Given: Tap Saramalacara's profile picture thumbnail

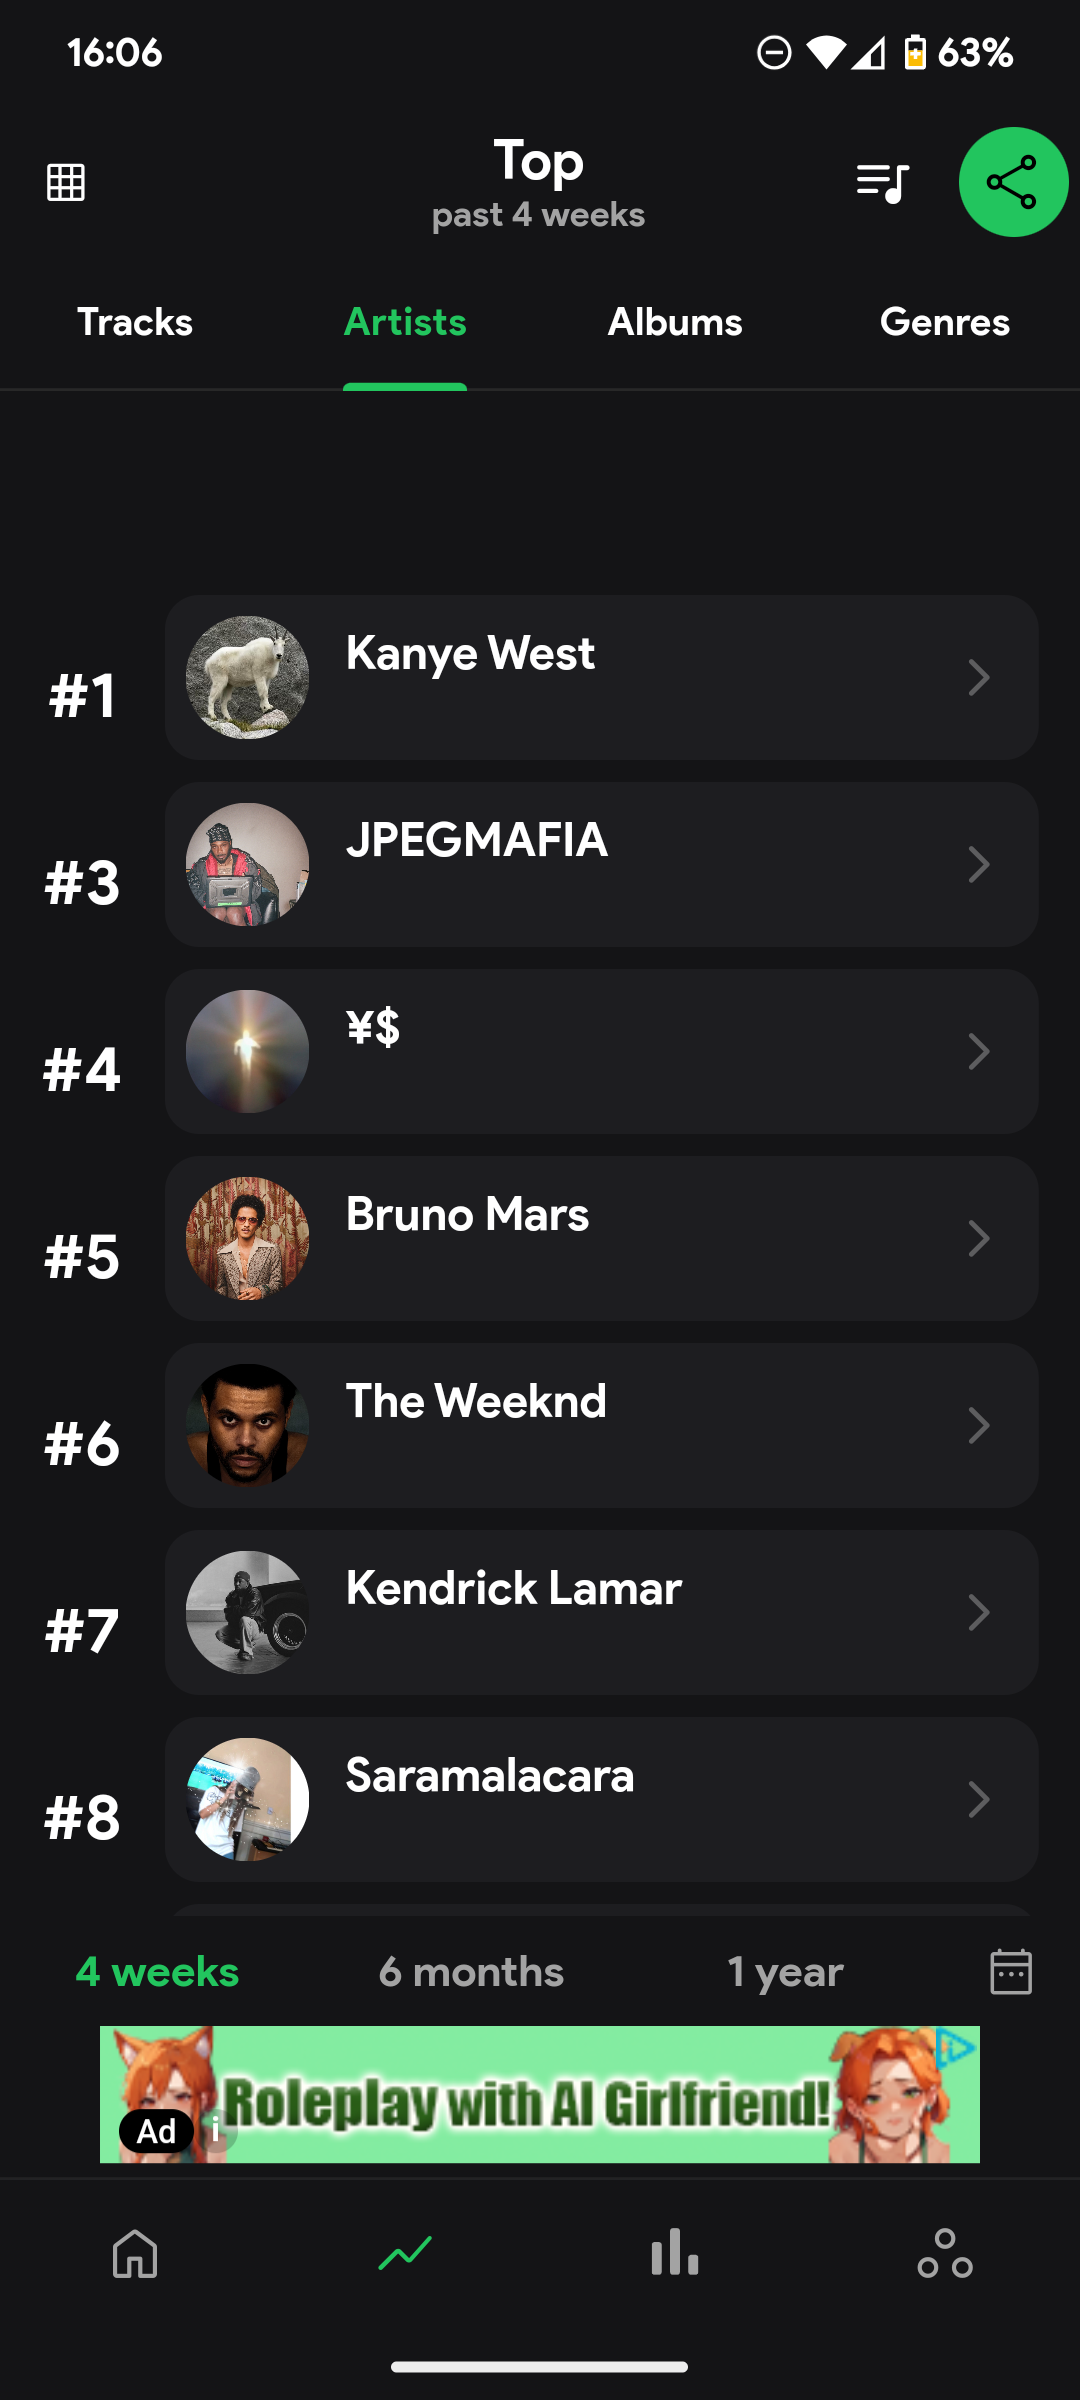Looking at the screenshot, I should tap(247, 1799).
